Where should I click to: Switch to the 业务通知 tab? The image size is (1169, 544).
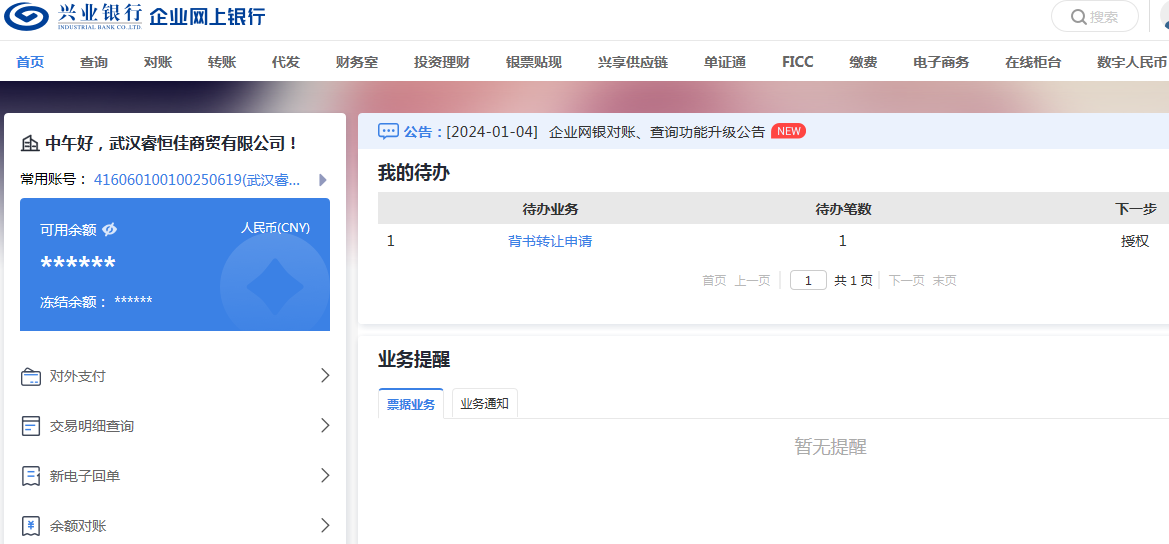[x=485, y=404]
